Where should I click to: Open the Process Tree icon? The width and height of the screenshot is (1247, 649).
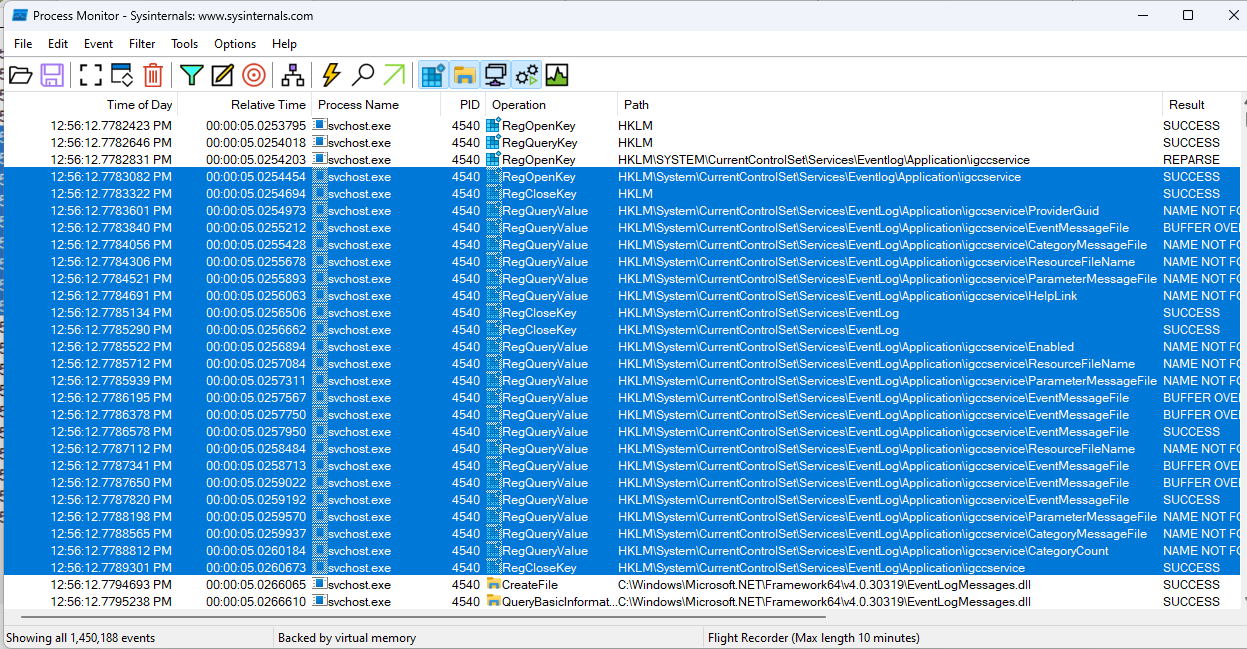click(x=292, y=75)
